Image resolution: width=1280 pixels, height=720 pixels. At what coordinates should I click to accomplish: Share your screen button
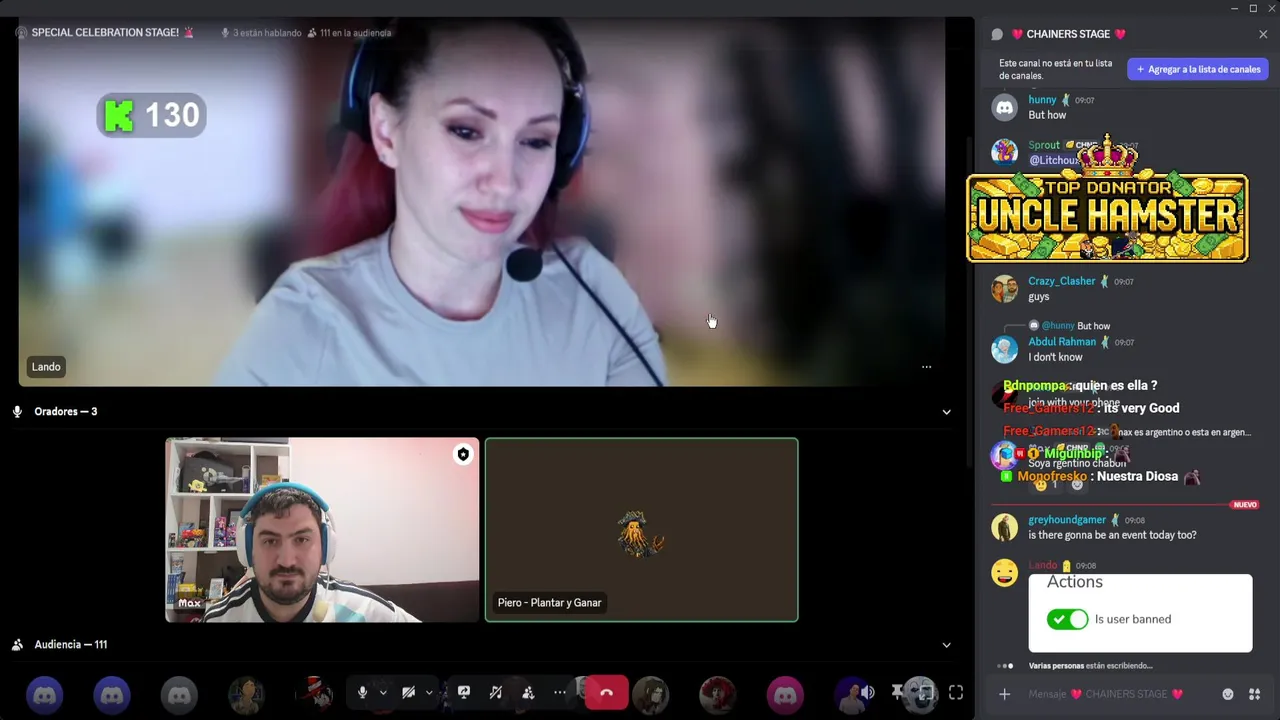464,692
